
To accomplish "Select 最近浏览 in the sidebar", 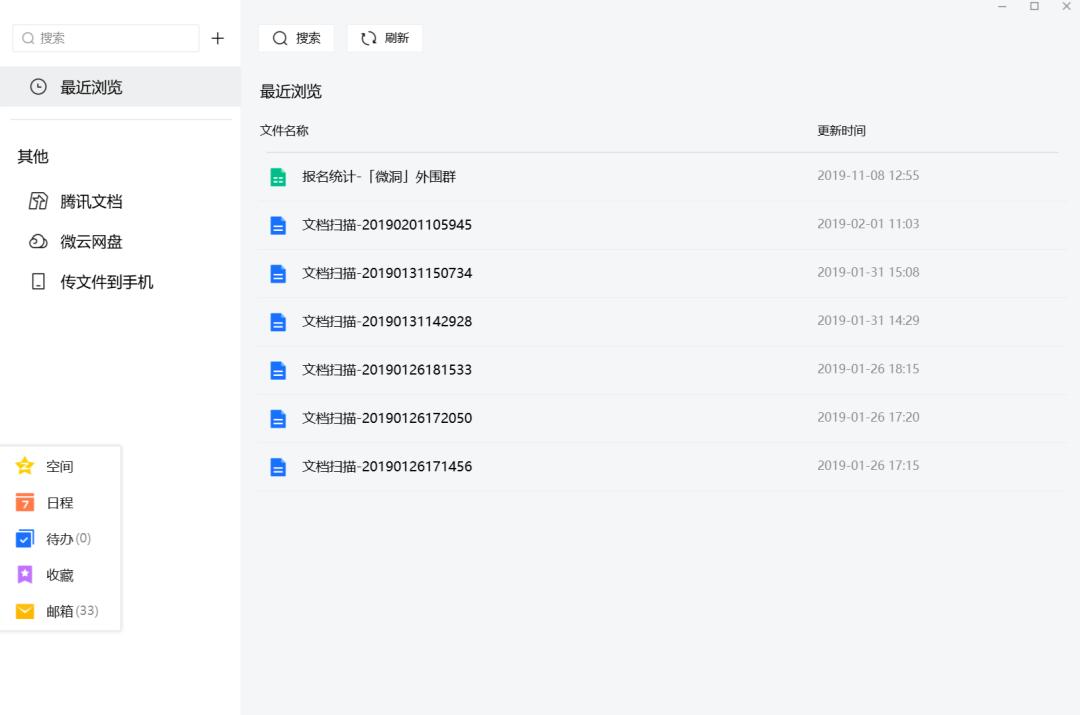I will click(121, 87).
